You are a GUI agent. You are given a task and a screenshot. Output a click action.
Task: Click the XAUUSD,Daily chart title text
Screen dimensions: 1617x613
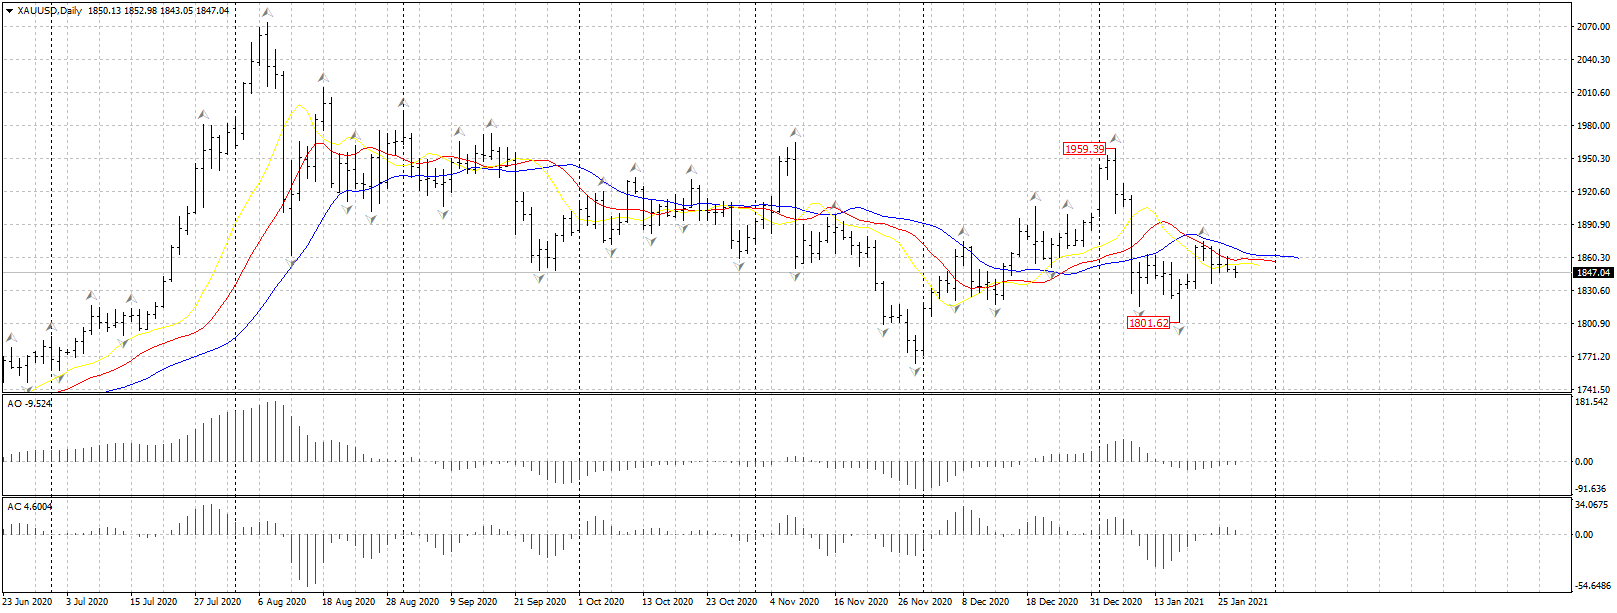tap(50, 11)
